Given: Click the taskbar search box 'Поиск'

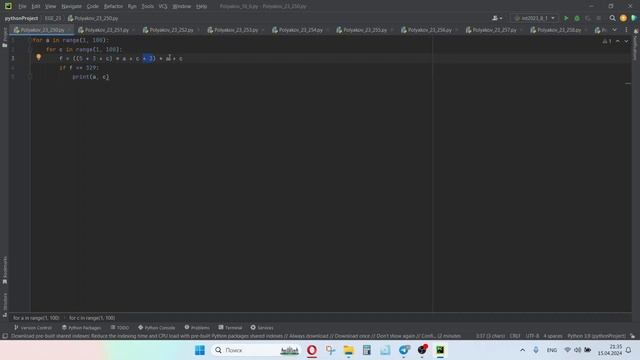Looking at the screenshot, I should (256, 350).
